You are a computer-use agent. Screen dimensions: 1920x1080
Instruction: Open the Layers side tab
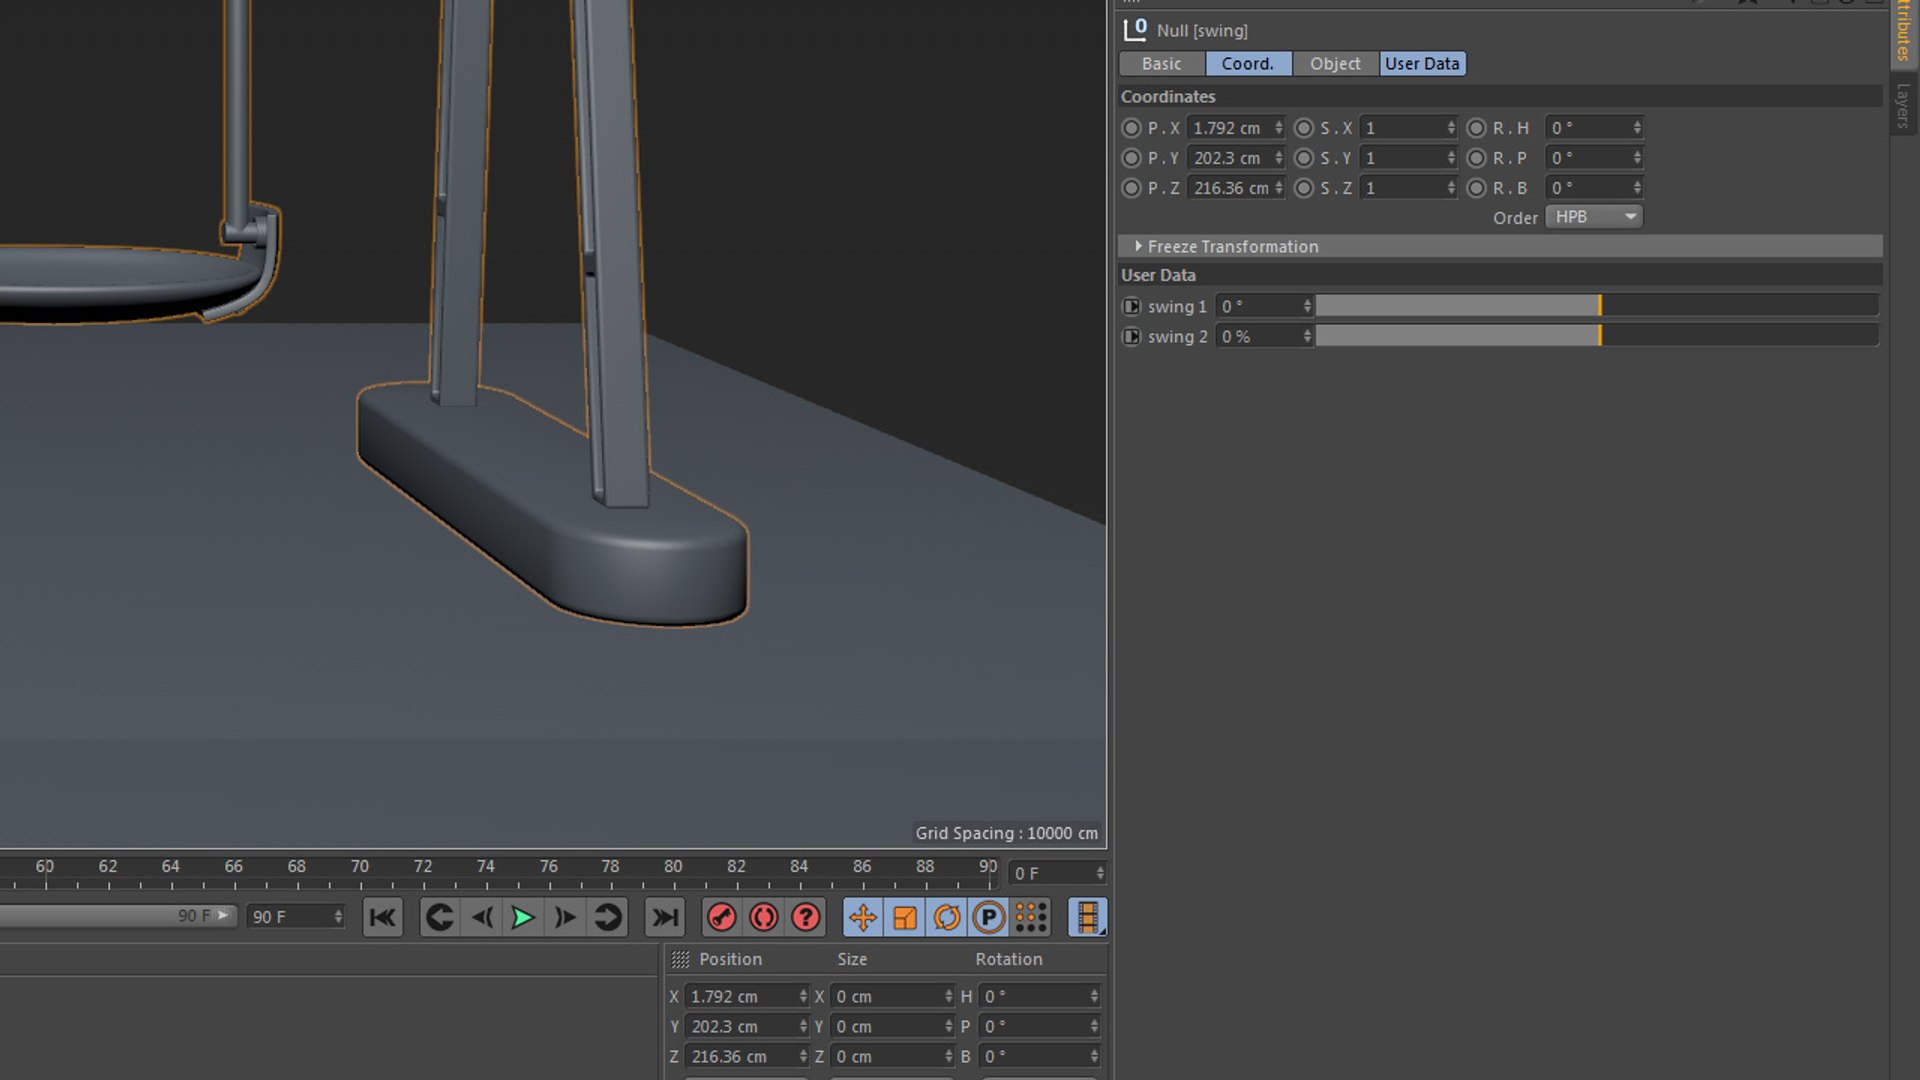1903,106
